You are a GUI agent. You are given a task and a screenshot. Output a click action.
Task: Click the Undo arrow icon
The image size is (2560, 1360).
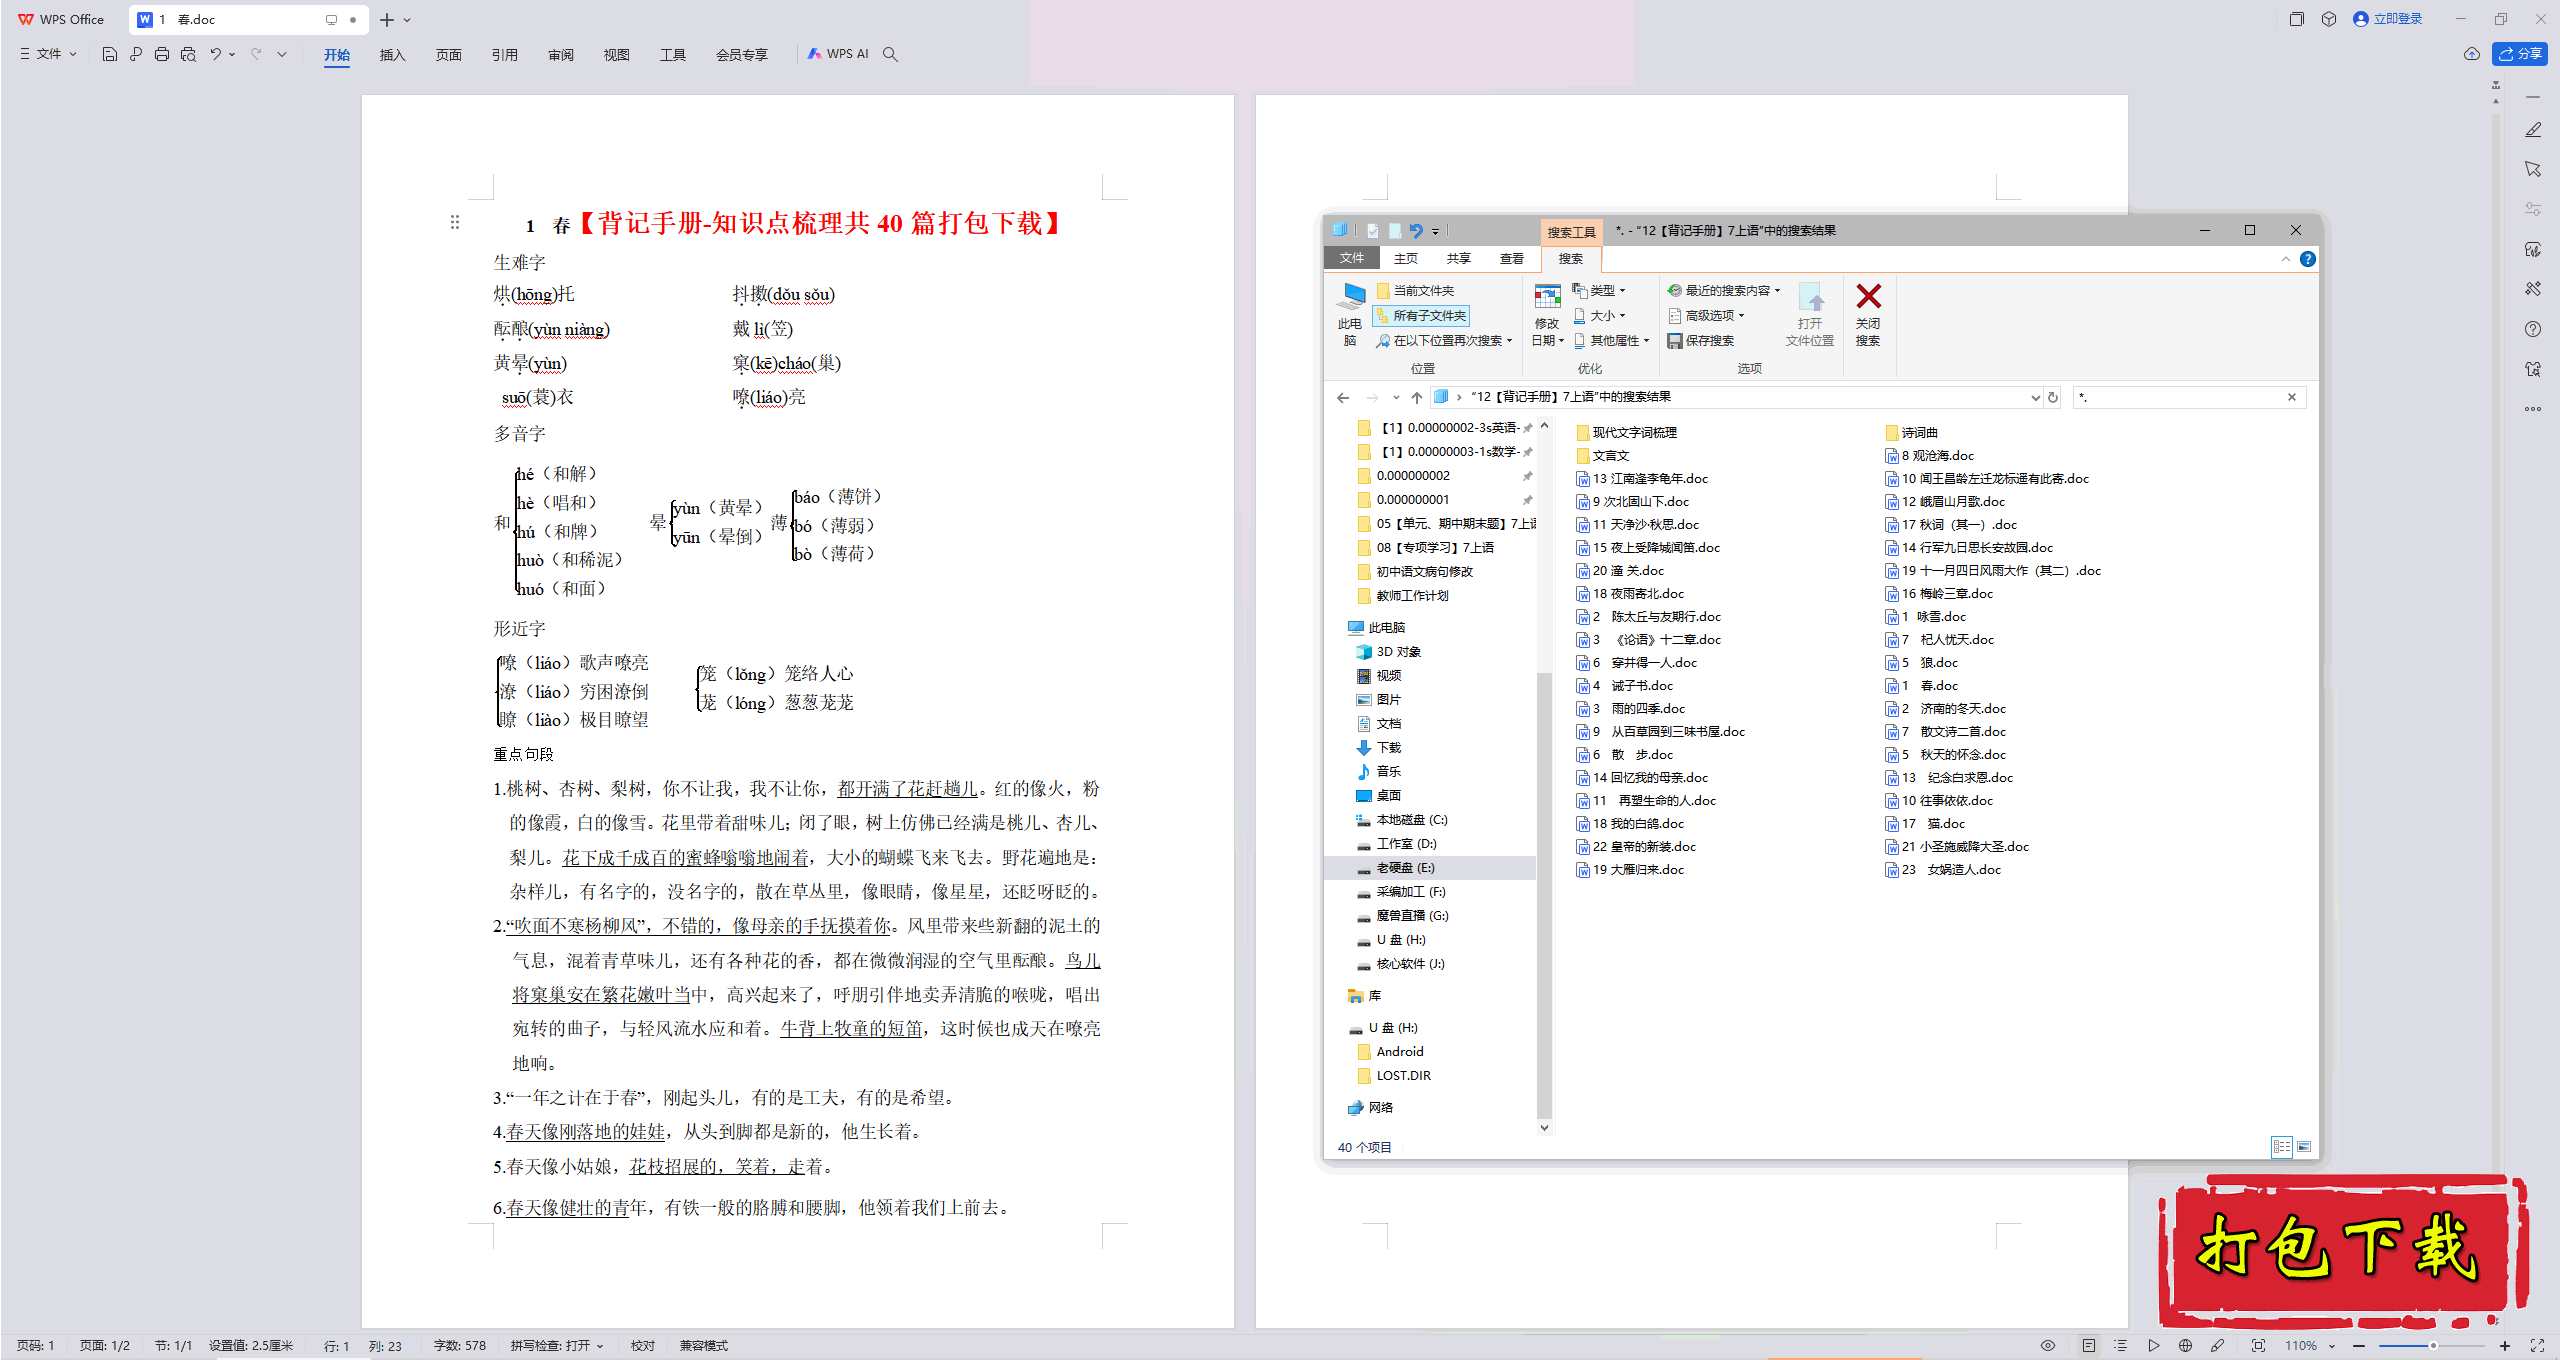pyautogui.click(x=215, y=54)
